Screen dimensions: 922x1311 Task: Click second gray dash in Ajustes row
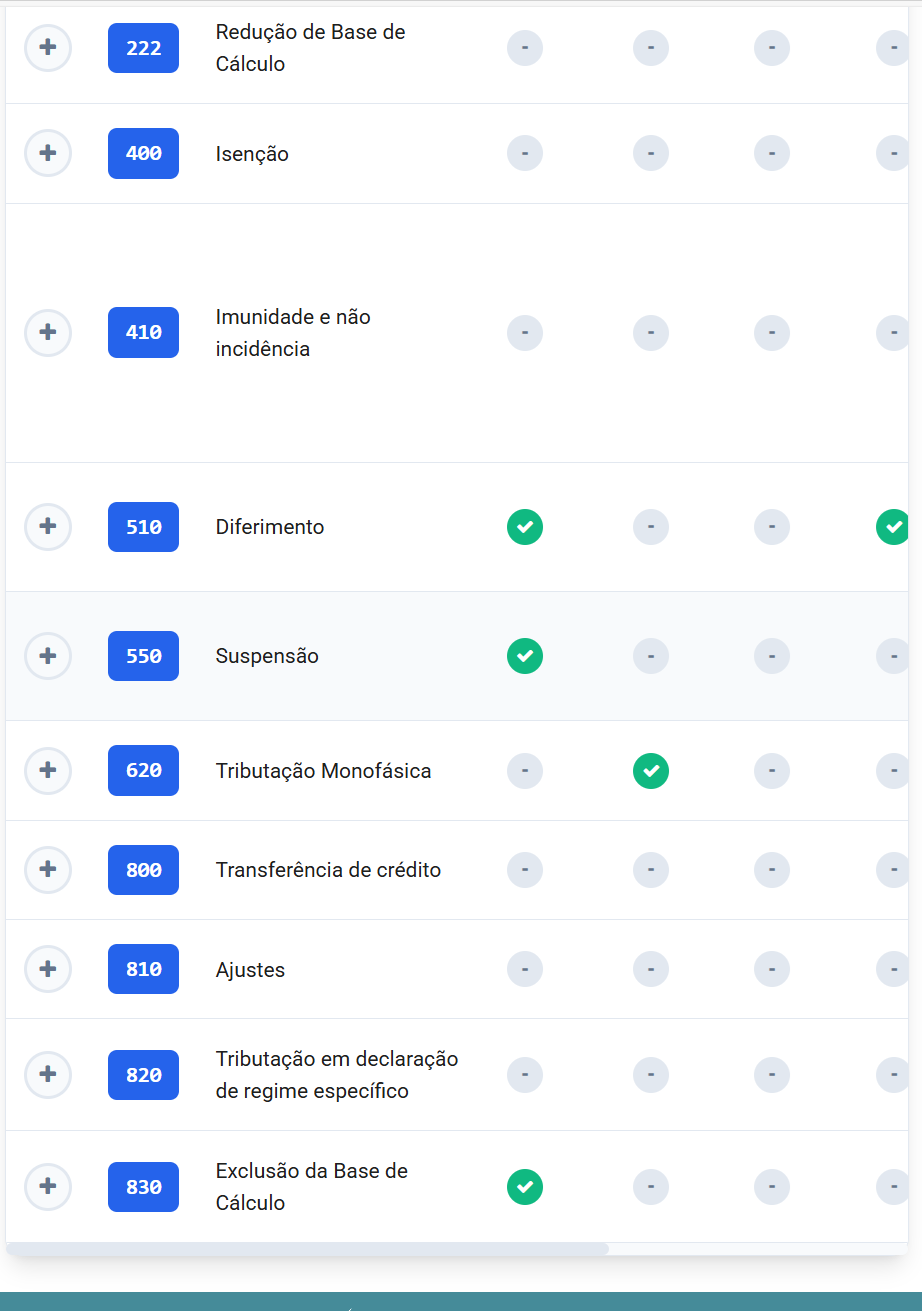[x=651, y=969]
